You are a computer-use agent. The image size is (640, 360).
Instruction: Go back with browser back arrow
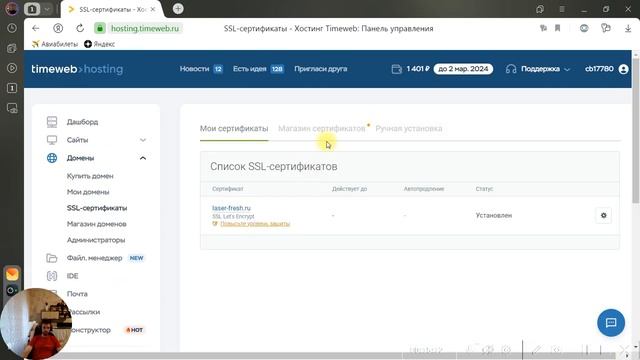pos(36,28)
